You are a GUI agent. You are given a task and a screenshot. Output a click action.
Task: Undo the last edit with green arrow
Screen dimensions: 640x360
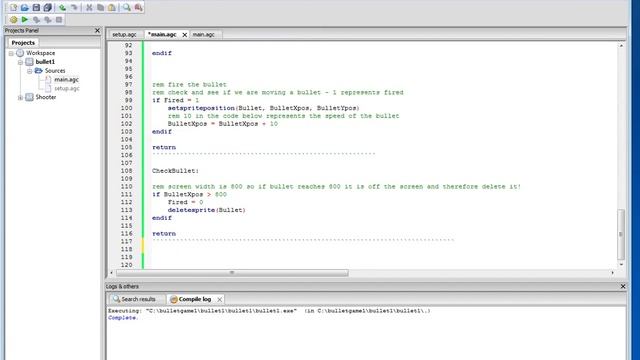click(x=62, y=7)
